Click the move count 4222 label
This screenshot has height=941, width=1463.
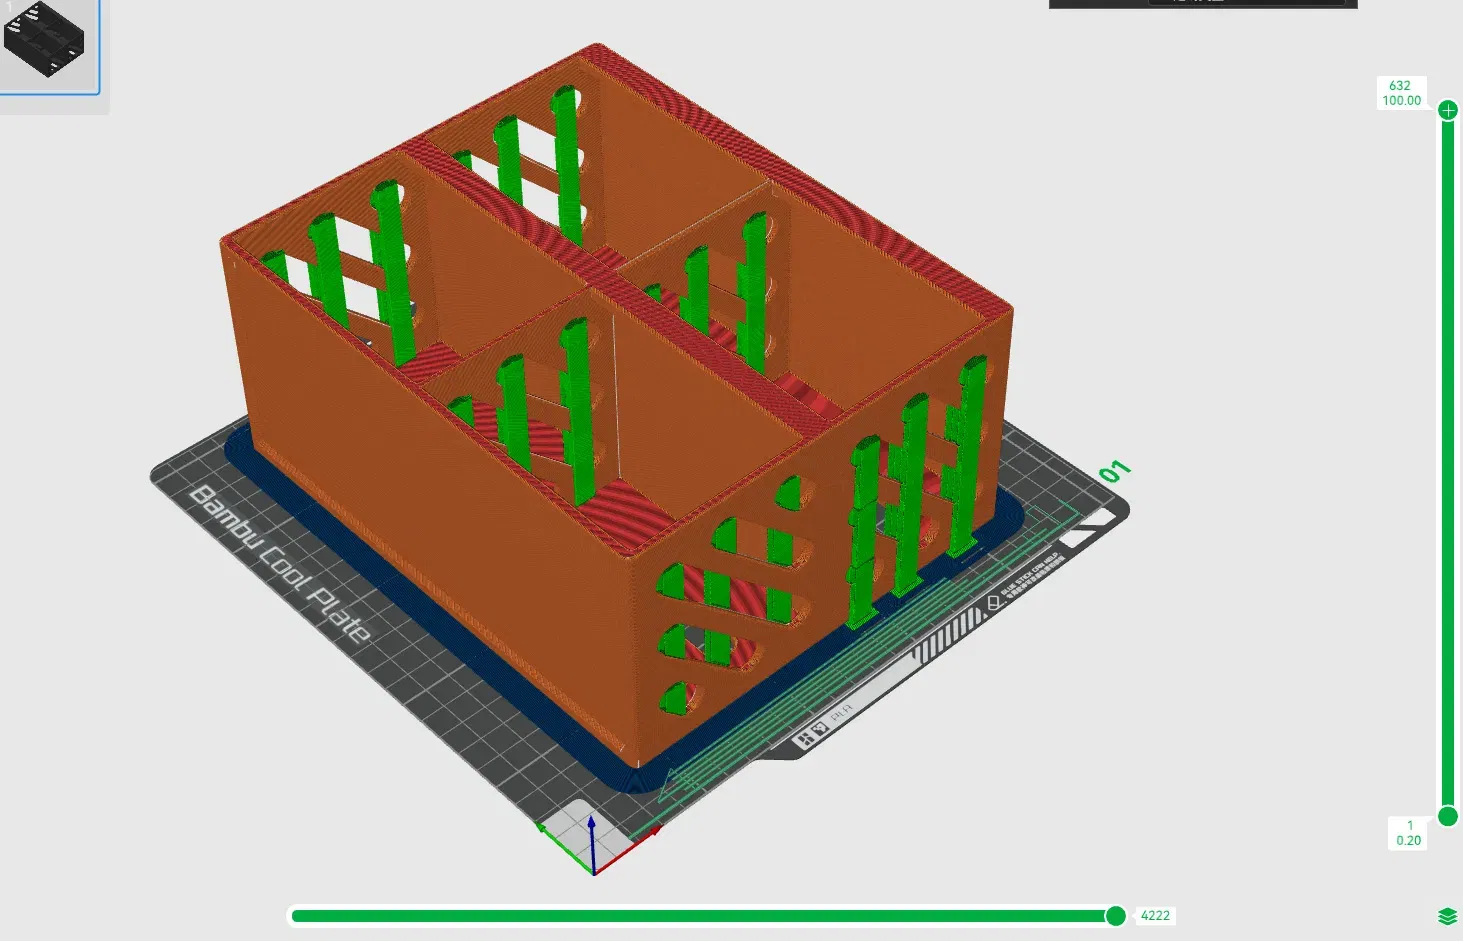tap(1155, 915)
